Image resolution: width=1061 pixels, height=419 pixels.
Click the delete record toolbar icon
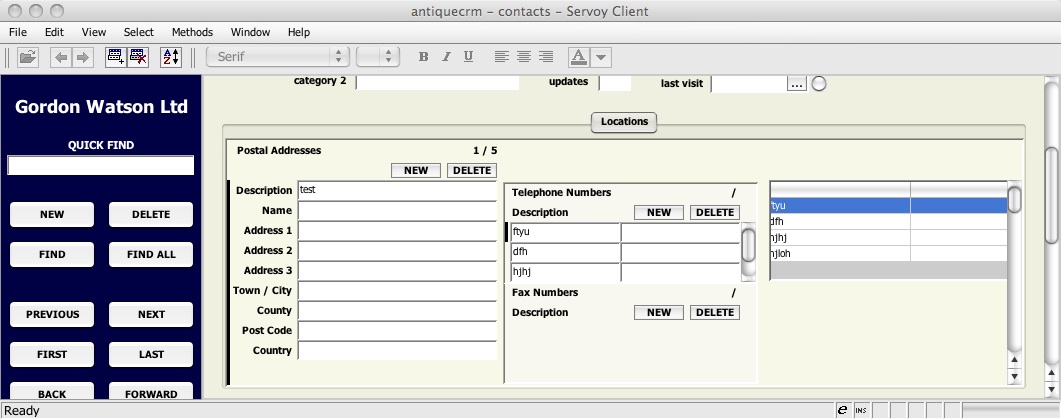(x=138, y=57)
